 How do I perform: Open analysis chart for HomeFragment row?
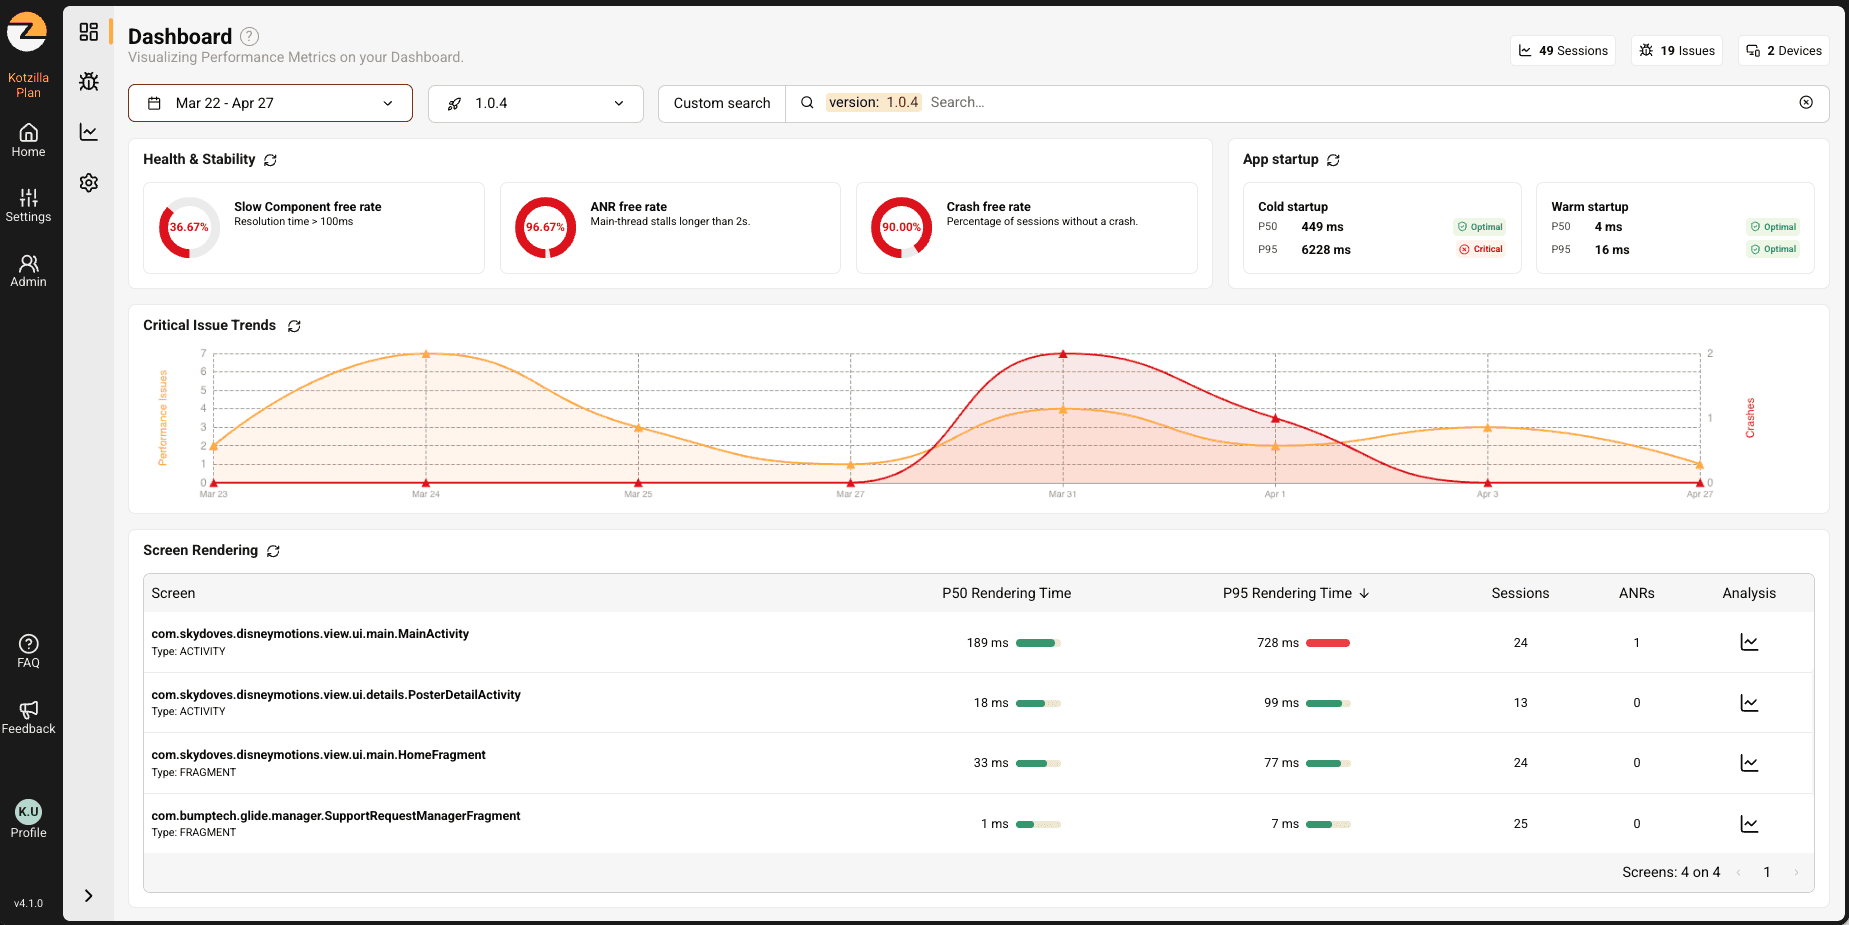[x=1749, y=763]
